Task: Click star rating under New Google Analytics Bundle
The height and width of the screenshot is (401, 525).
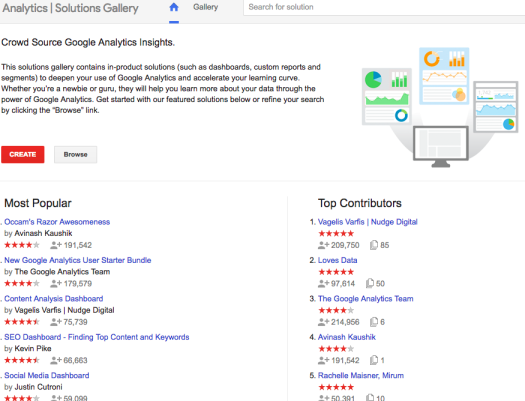Action: tap(22, 284)
